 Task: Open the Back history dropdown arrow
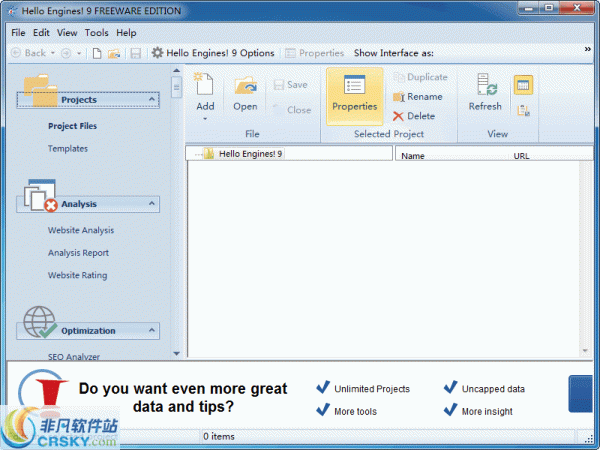tap(53, 53)
